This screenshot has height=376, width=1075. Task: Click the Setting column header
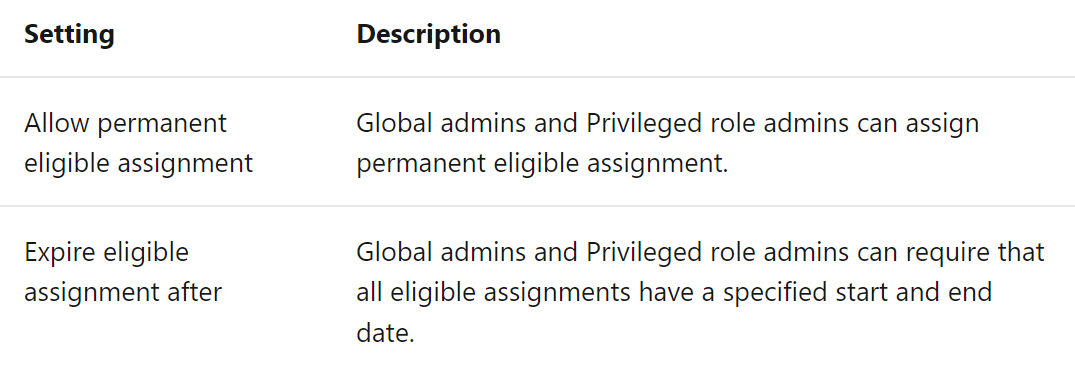(69, 35)
